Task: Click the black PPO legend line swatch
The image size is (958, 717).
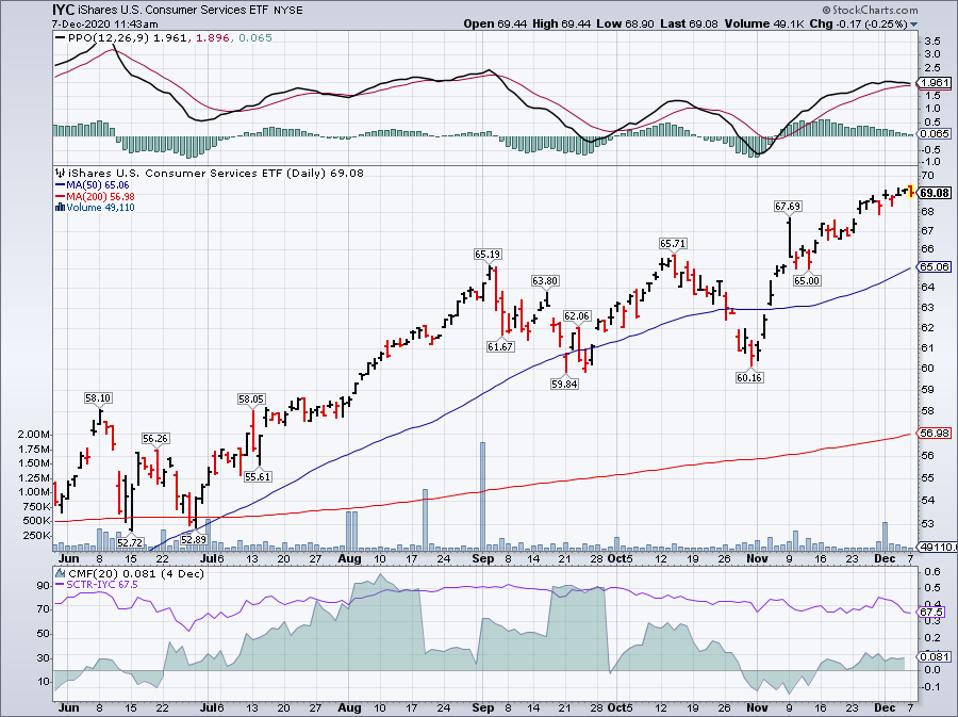Action: coord(60,38)
